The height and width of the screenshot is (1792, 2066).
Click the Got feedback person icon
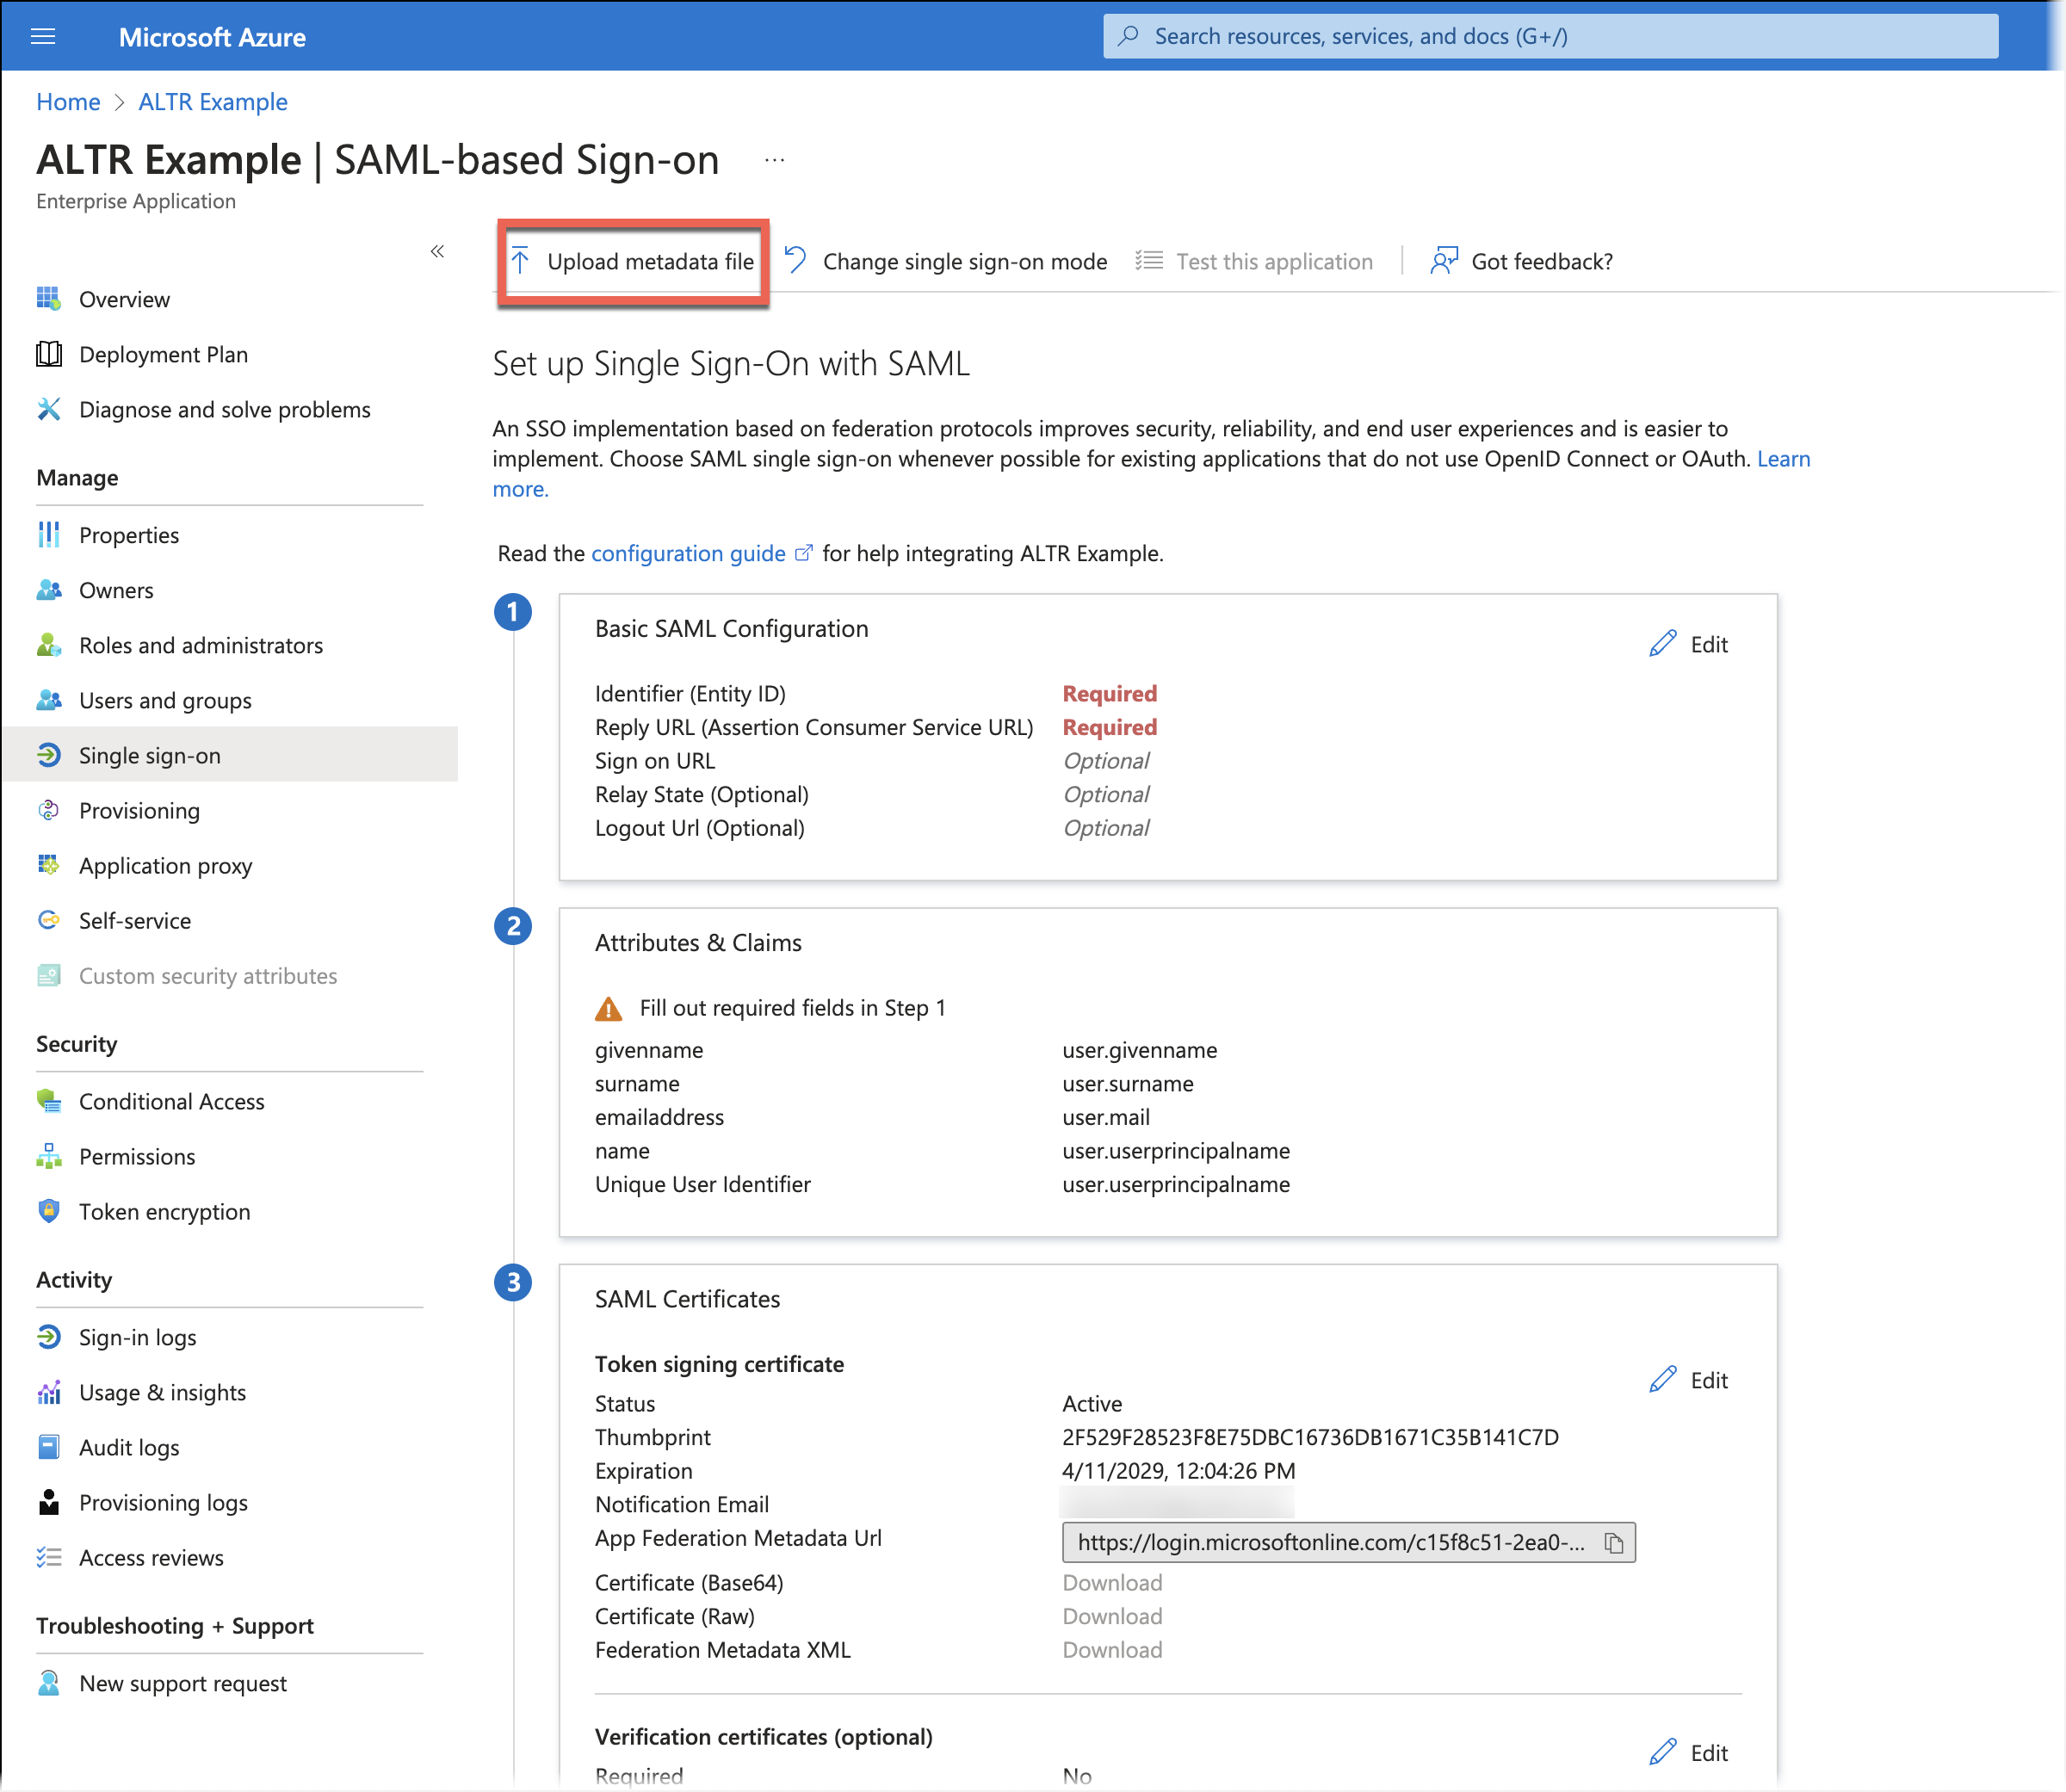(x=1444, y=261)
